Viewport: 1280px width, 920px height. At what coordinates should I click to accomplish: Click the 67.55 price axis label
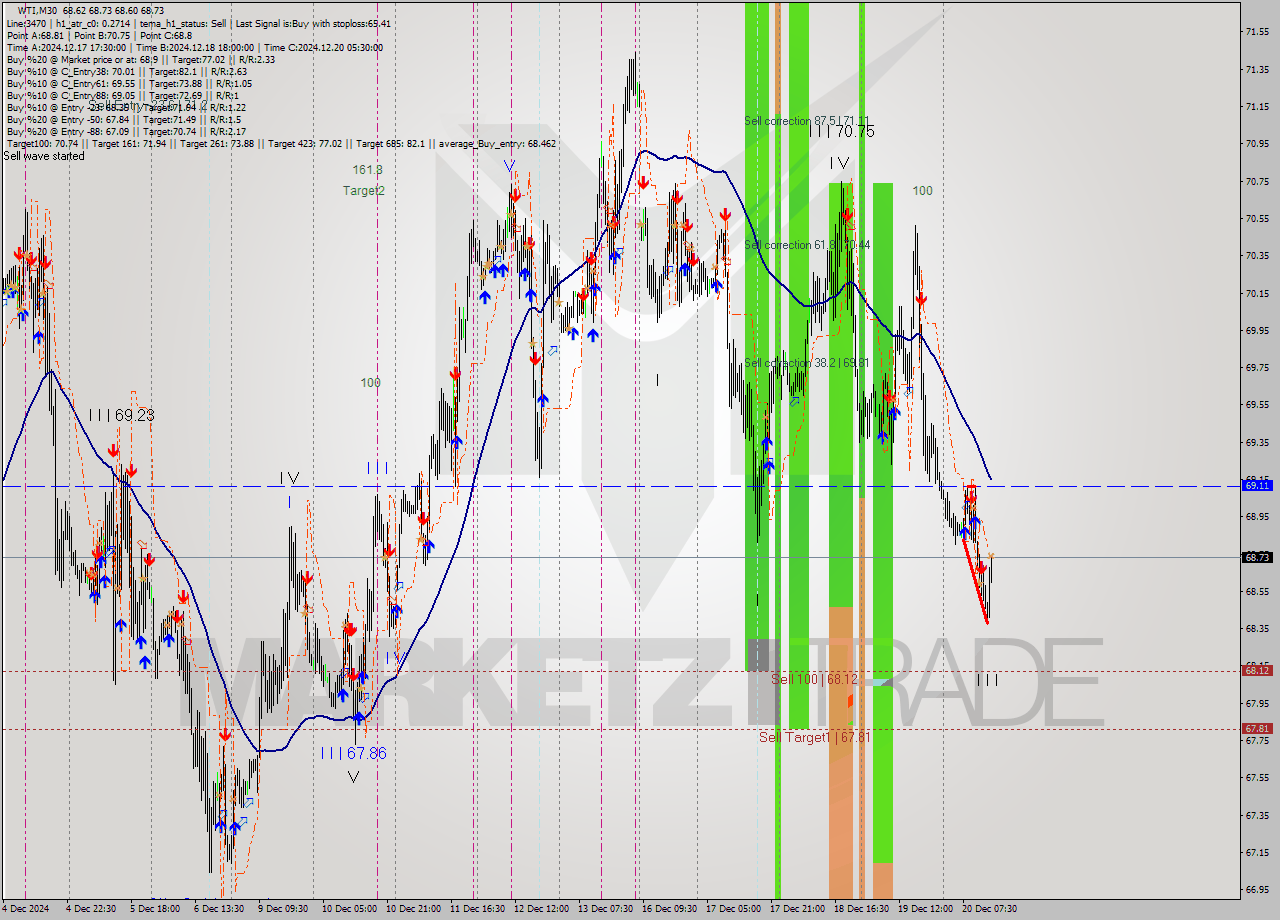1257,777
